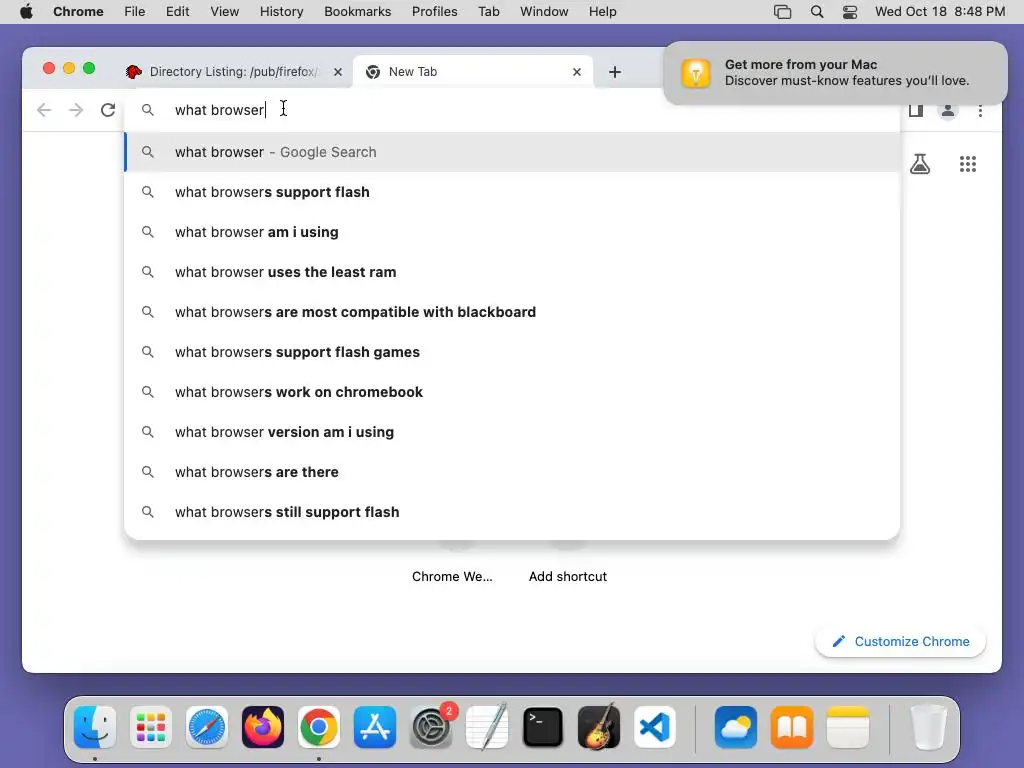Open Finder from the Dock
This screenshot has height=768, width=1024.
tap(95, 727)
